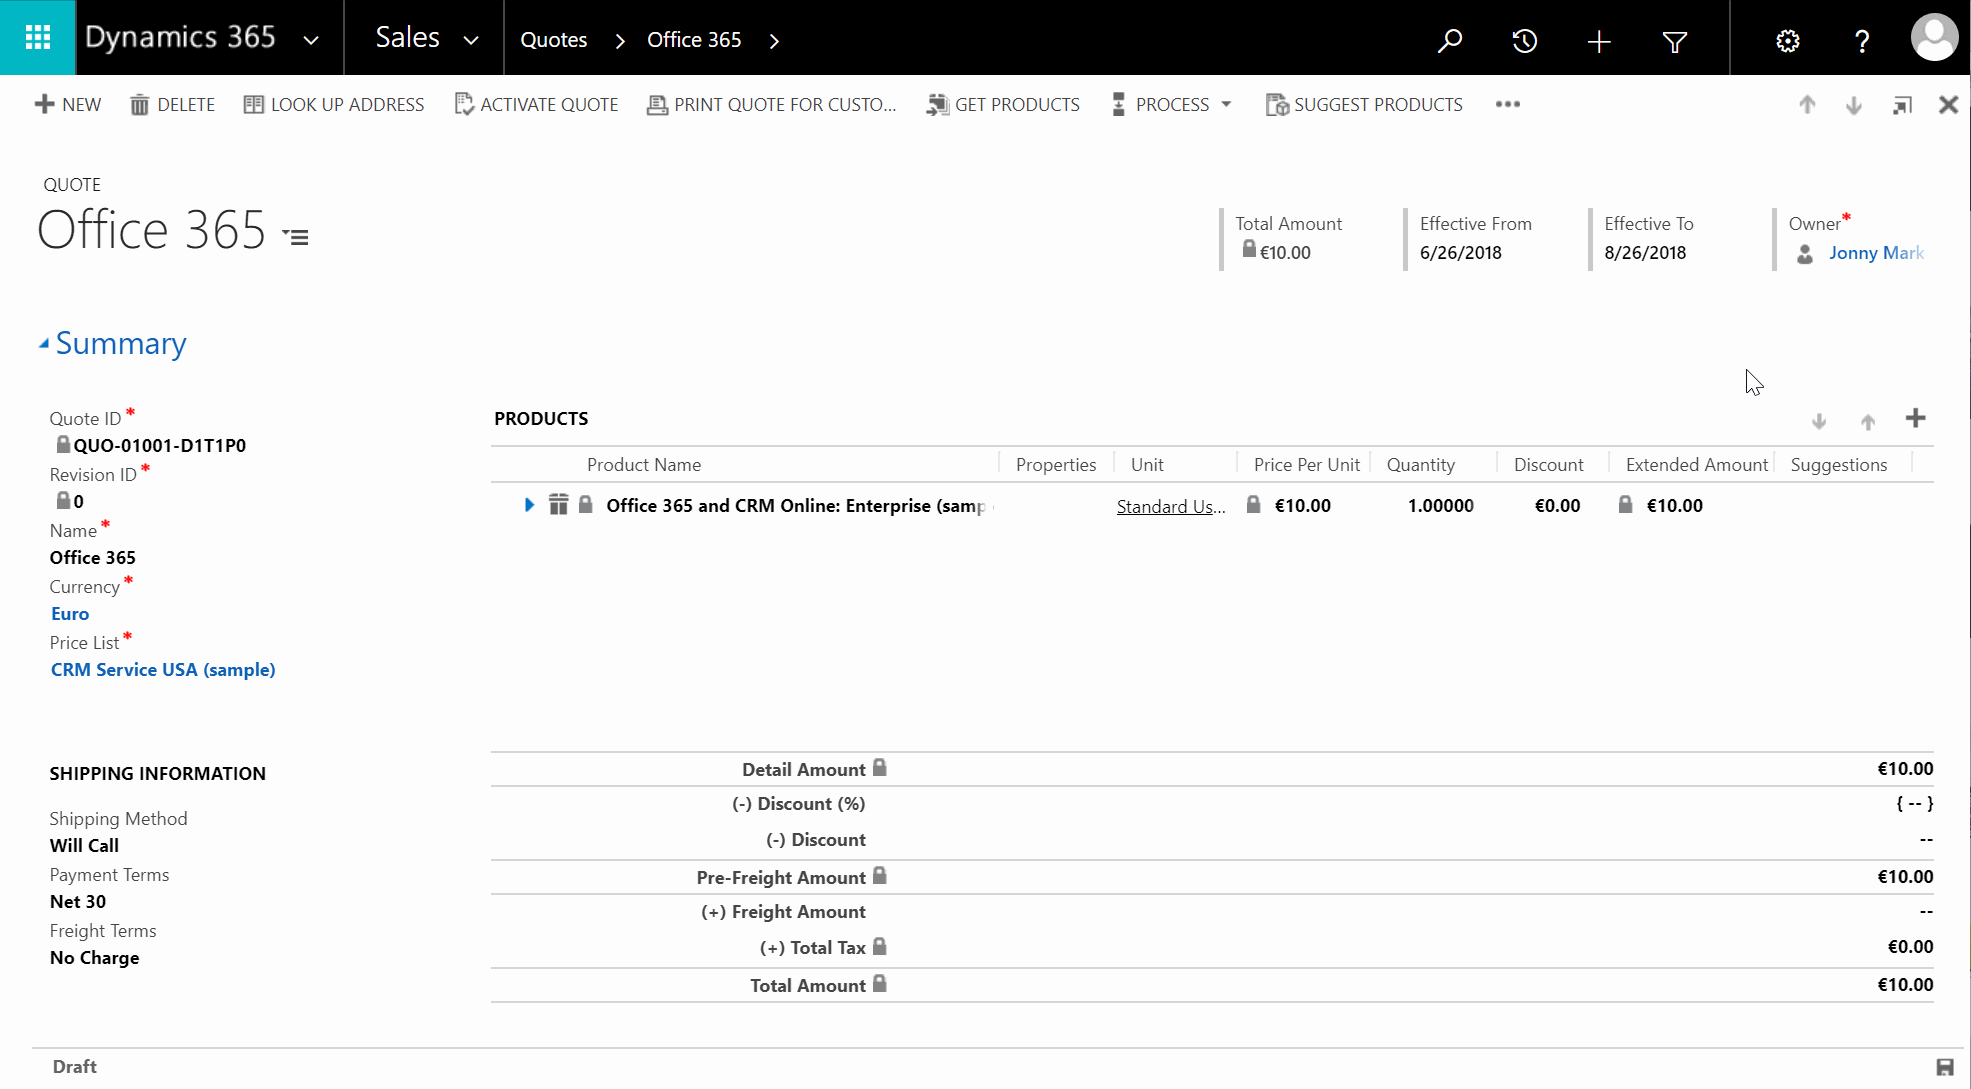Click the search magnifier icon
Image resolution: width=1971 pixels, height=1089 pixels.
(1450, 40)
